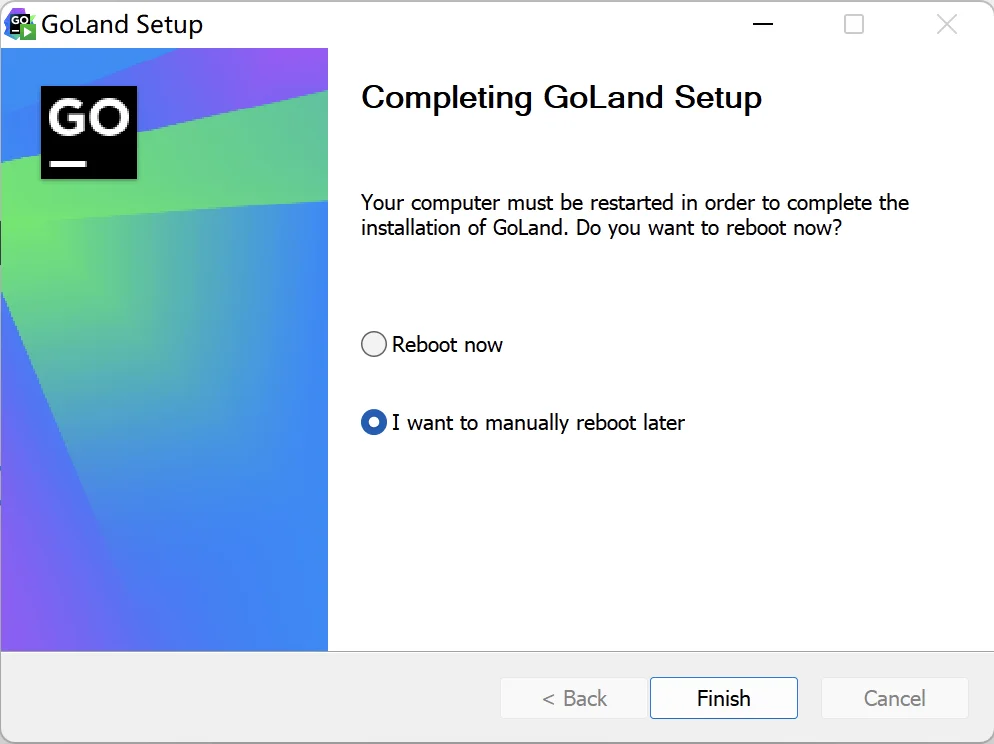Image resolution: width=994 pixels, height=744 pixels.
Task: Click the gray footer area left of Back
Action: 250,697
